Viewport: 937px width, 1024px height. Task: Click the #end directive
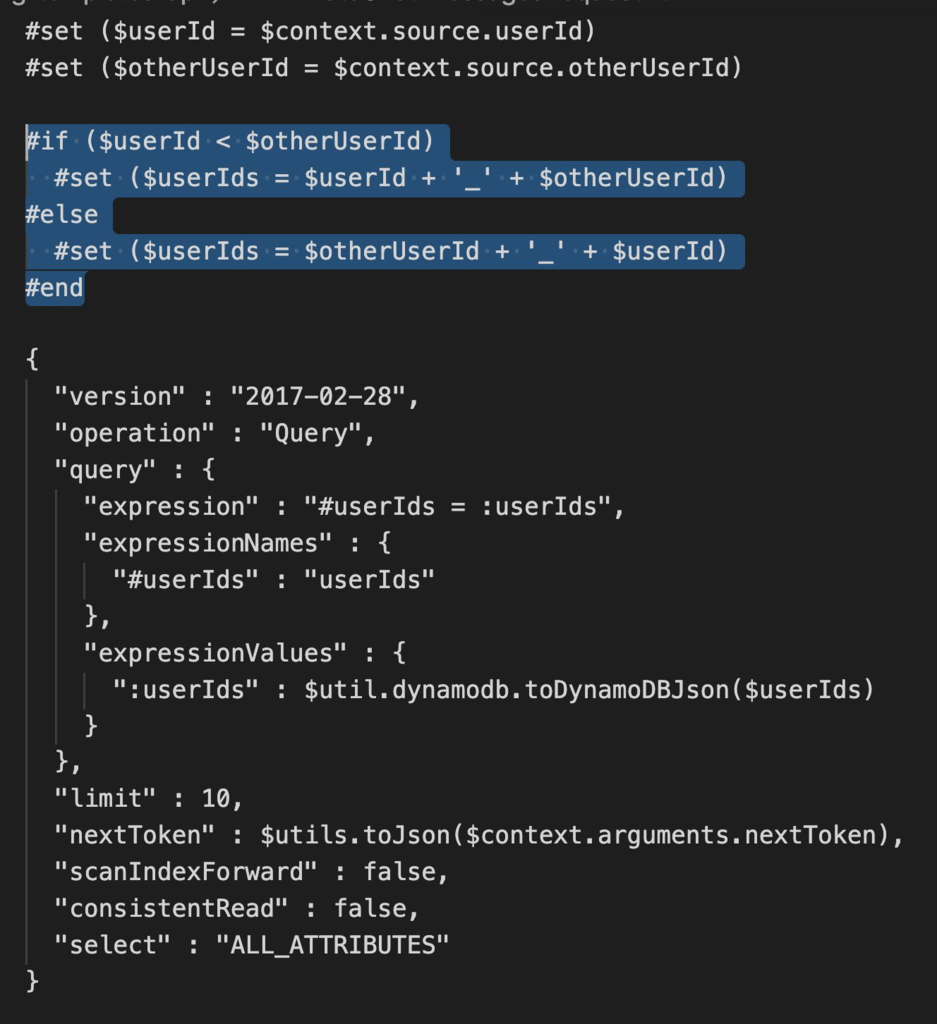(55, 288)
